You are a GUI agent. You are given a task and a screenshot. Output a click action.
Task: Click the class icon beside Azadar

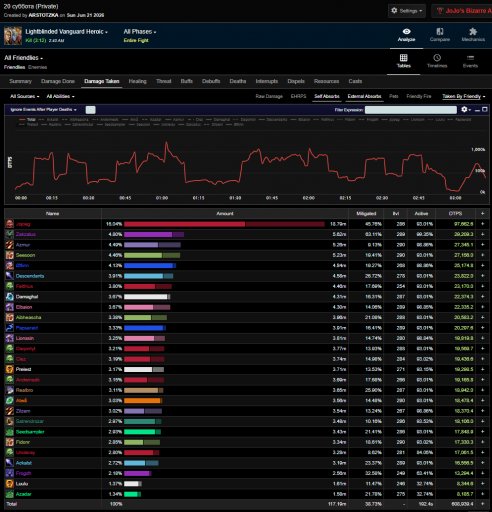pyautogui.click(x=10, y=494)
